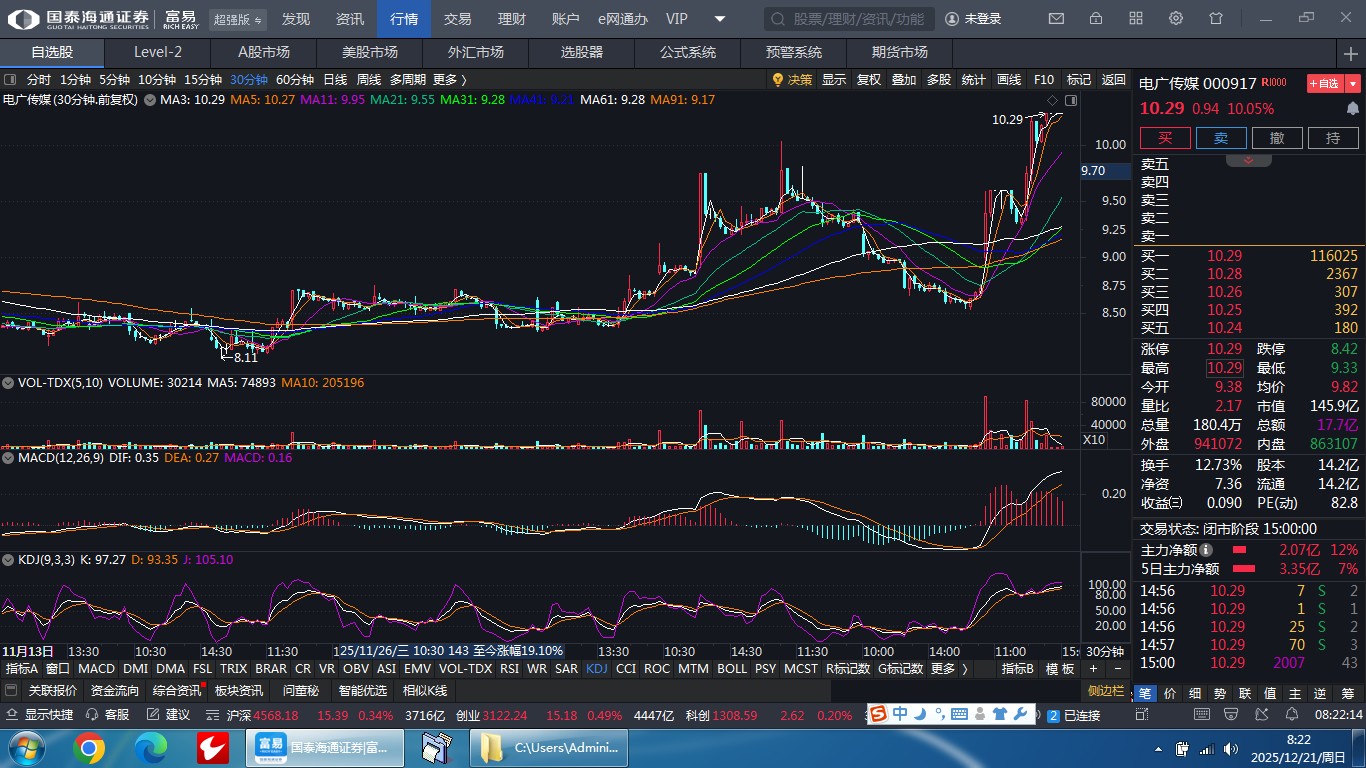Click the 资金流向 button

pos(115,691)
